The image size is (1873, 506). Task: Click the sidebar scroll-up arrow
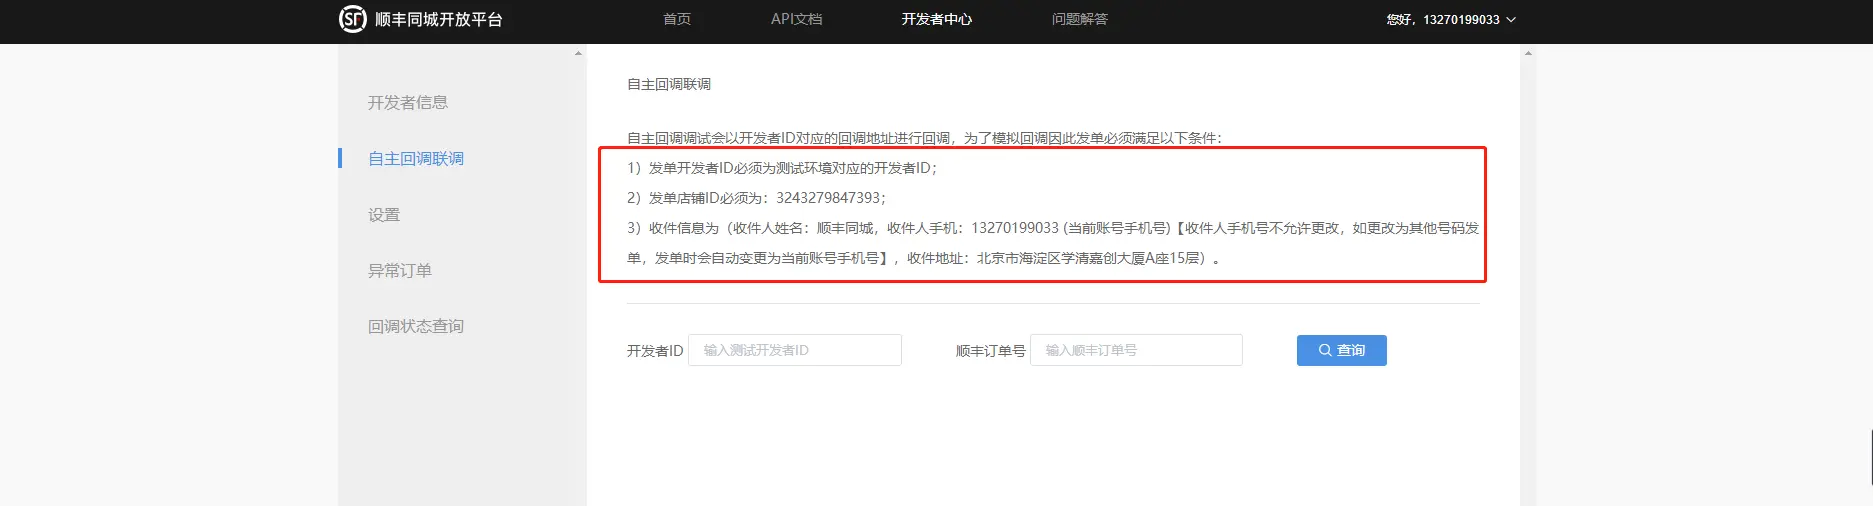pos(578,53)
